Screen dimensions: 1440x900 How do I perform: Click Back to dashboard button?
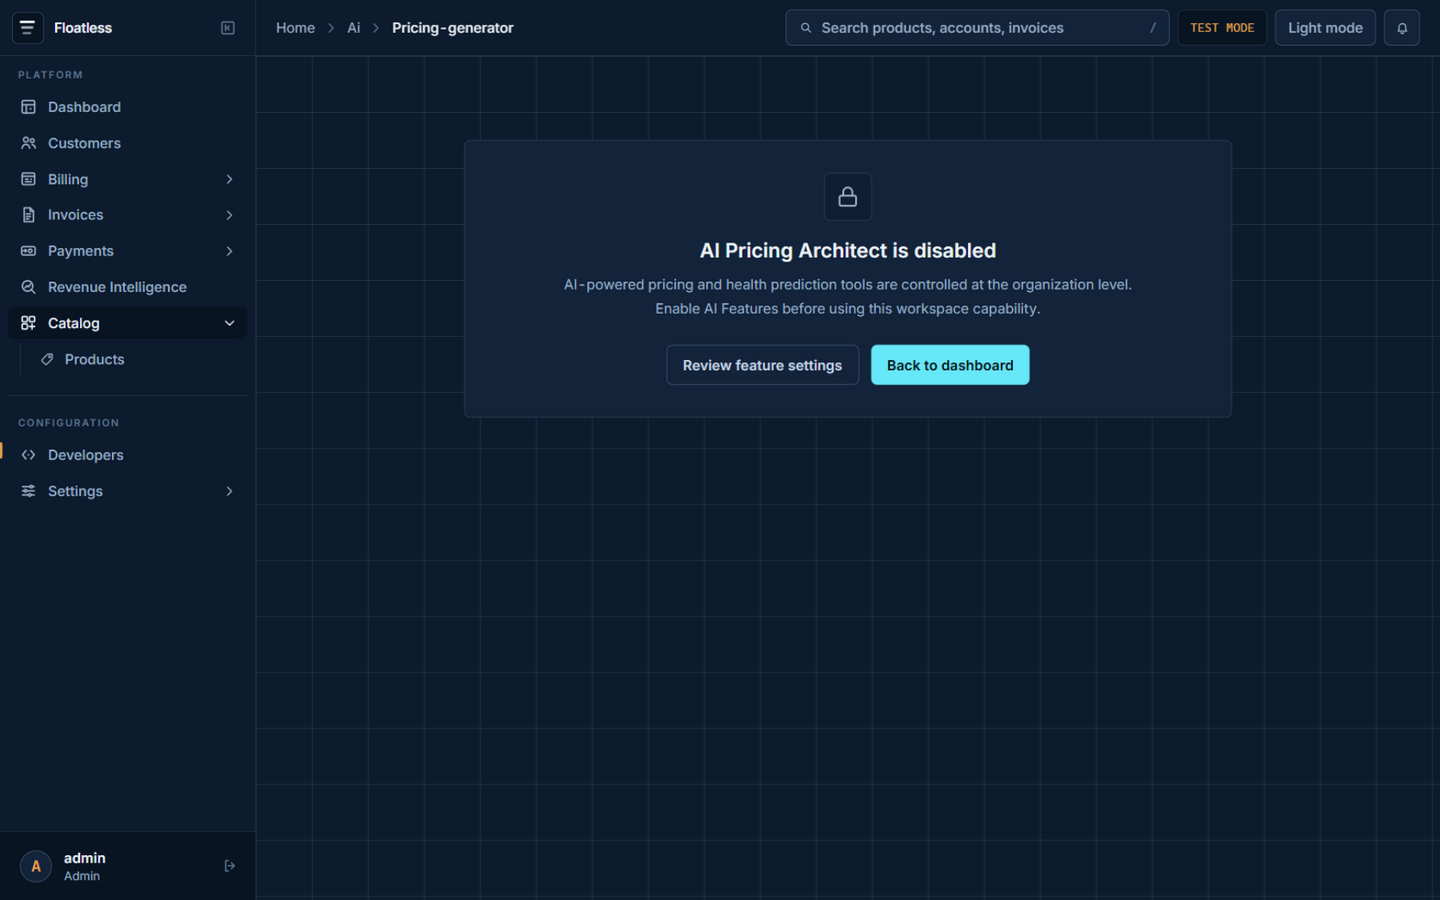[950, 365]
